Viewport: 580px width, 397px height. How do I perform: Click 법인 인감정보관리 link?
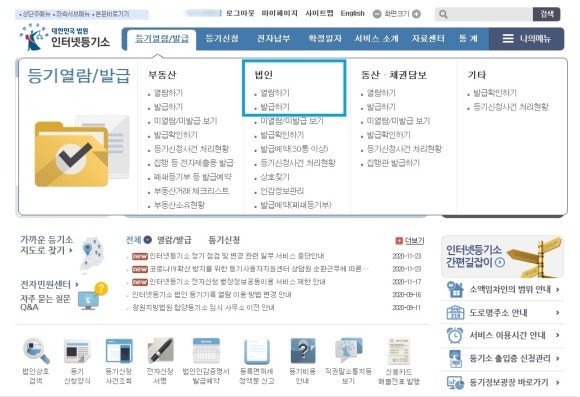point(282,191)
